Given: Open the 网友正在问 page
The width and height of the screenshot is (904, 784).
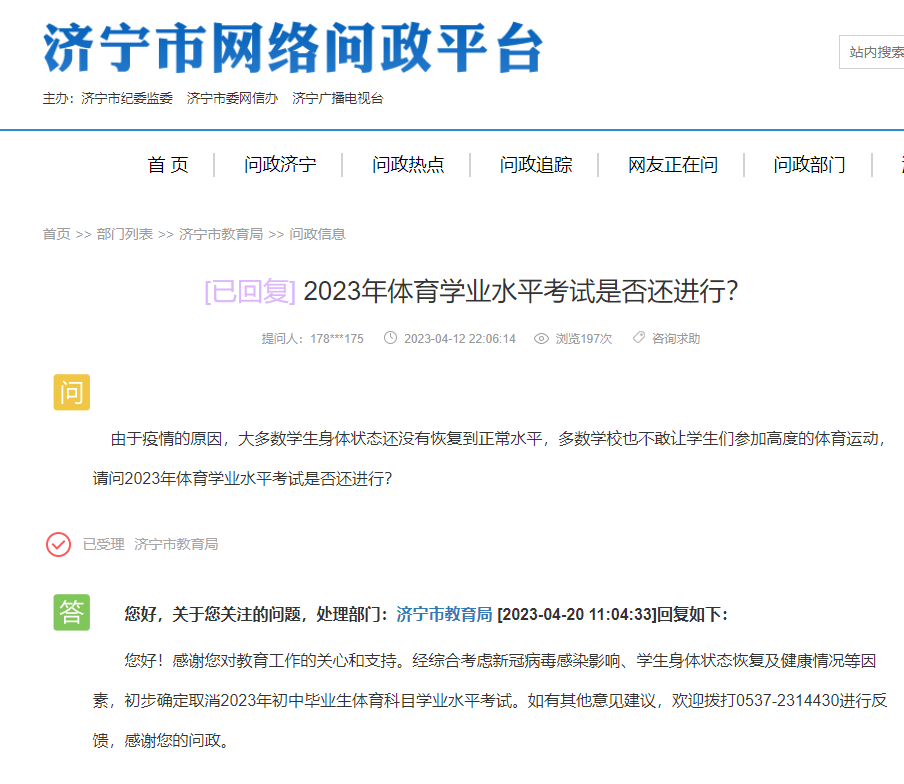Looking at the screenshot, I should [671, 165].
